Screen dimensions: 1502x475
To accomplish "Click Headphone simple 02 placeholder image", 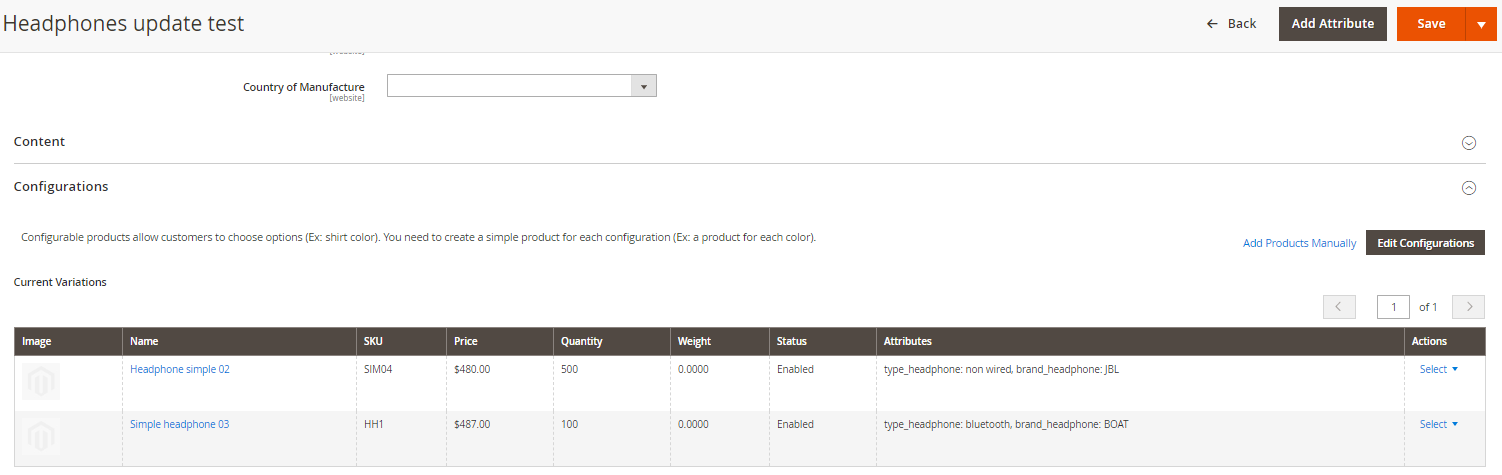I will [41, 381].
